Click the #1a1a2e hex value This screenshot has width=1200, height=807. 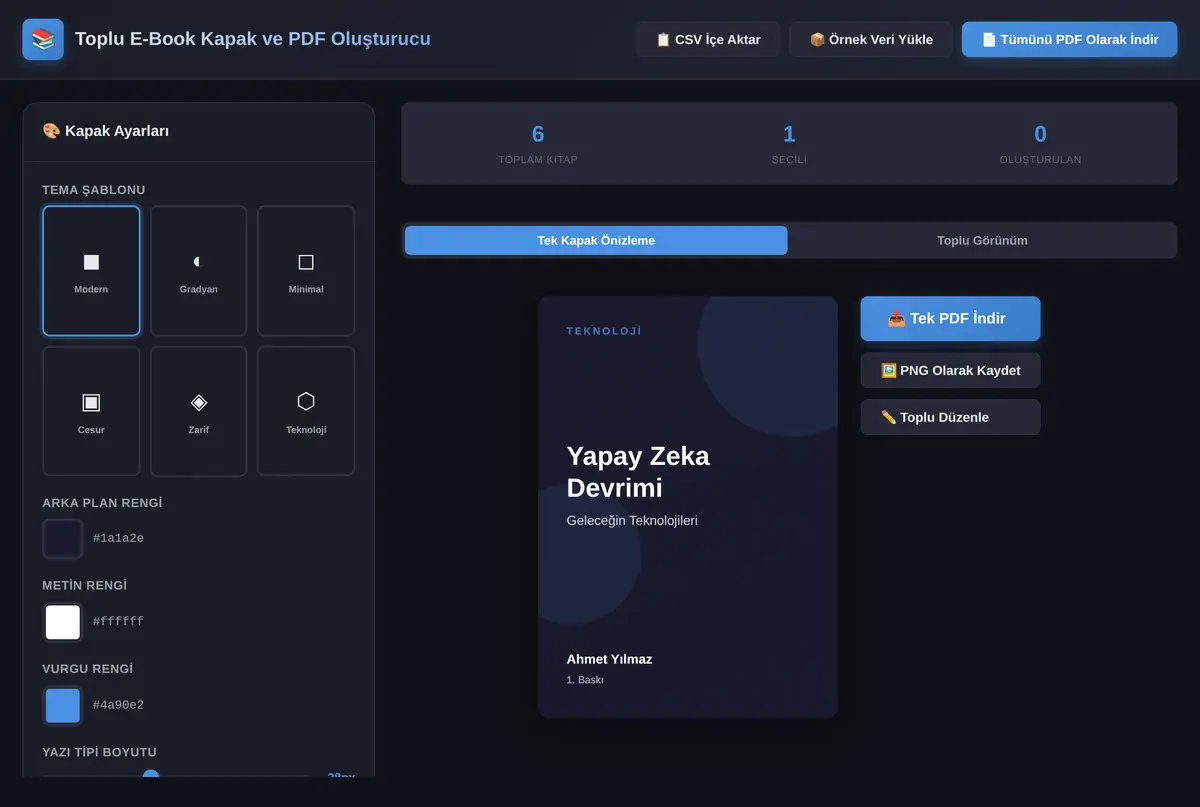pos(118,538)
